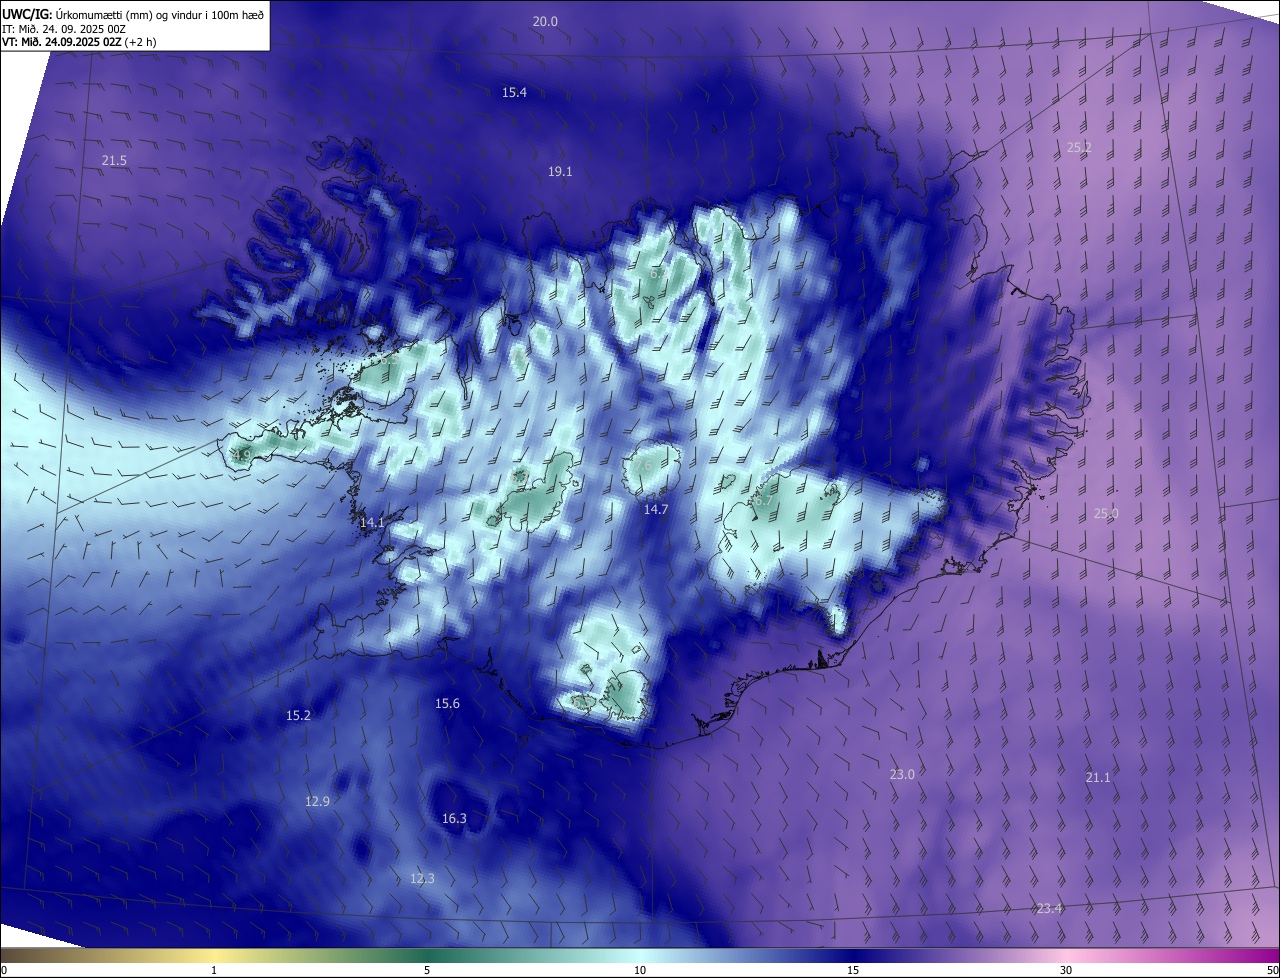1280x978 pixels.
Task: Click the faint 4.9 value on the western peninsula
Action: pos(242,455)
